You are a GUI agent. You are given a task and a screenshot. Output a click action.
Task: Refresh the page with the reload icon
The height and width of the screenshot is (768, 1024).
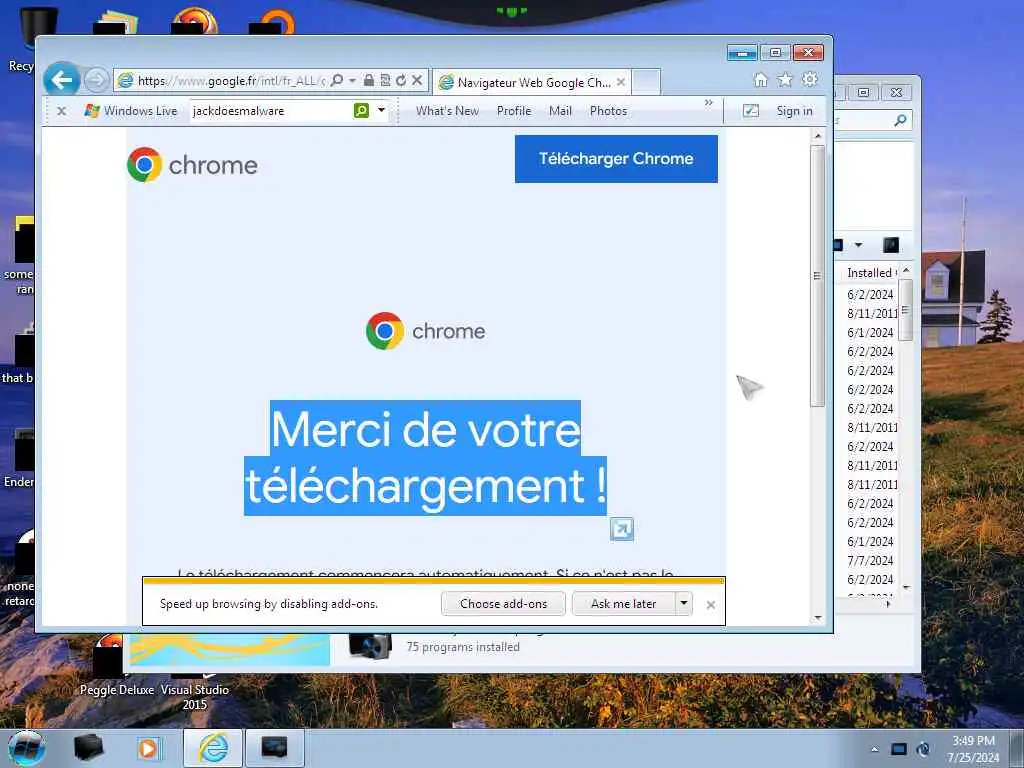[401, 80]
